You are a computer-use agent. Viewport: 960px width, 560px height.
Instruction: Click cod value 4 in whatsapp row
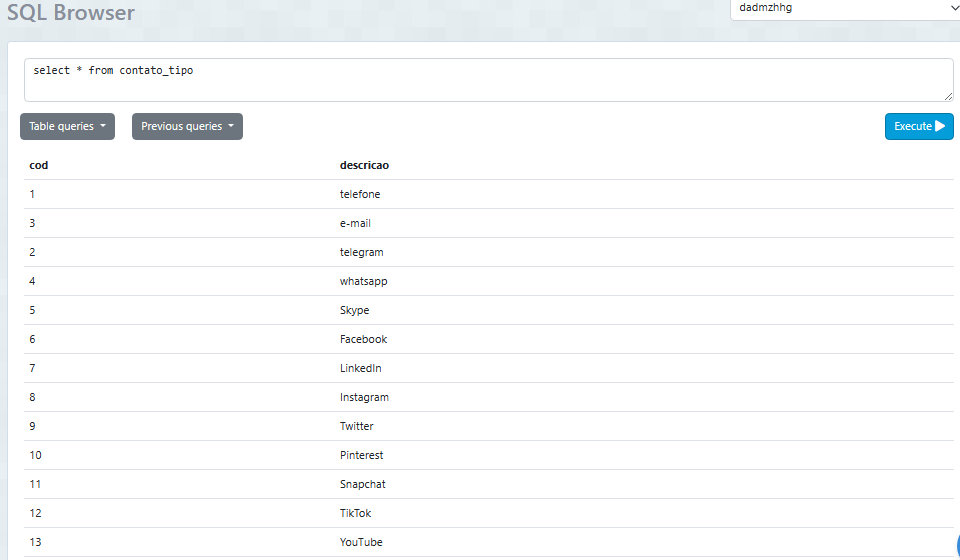32,281
